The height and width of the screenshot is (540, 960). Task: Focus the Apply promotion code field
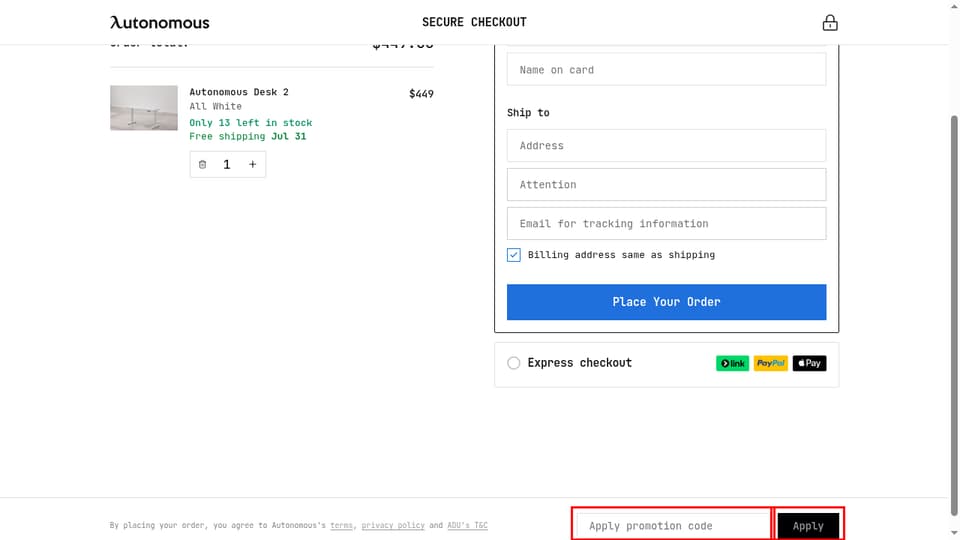click(x=672, y=526)
